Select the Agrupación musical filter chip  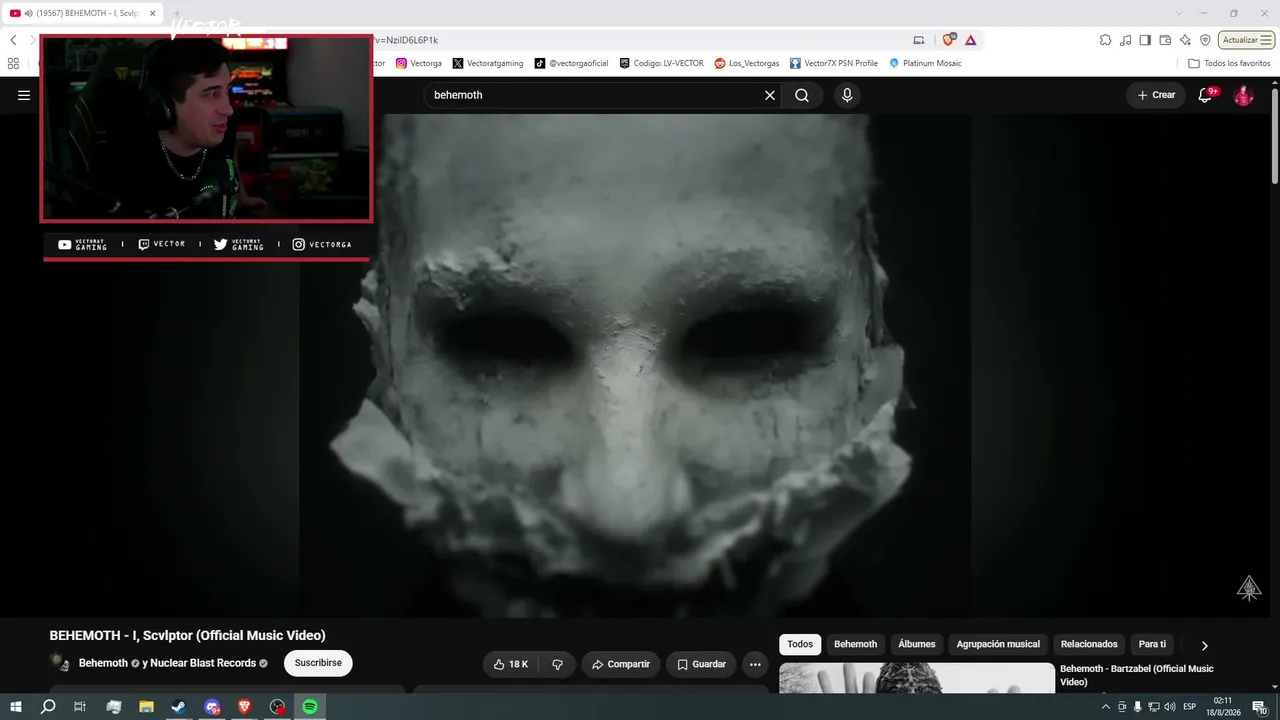tap(998, 645)
